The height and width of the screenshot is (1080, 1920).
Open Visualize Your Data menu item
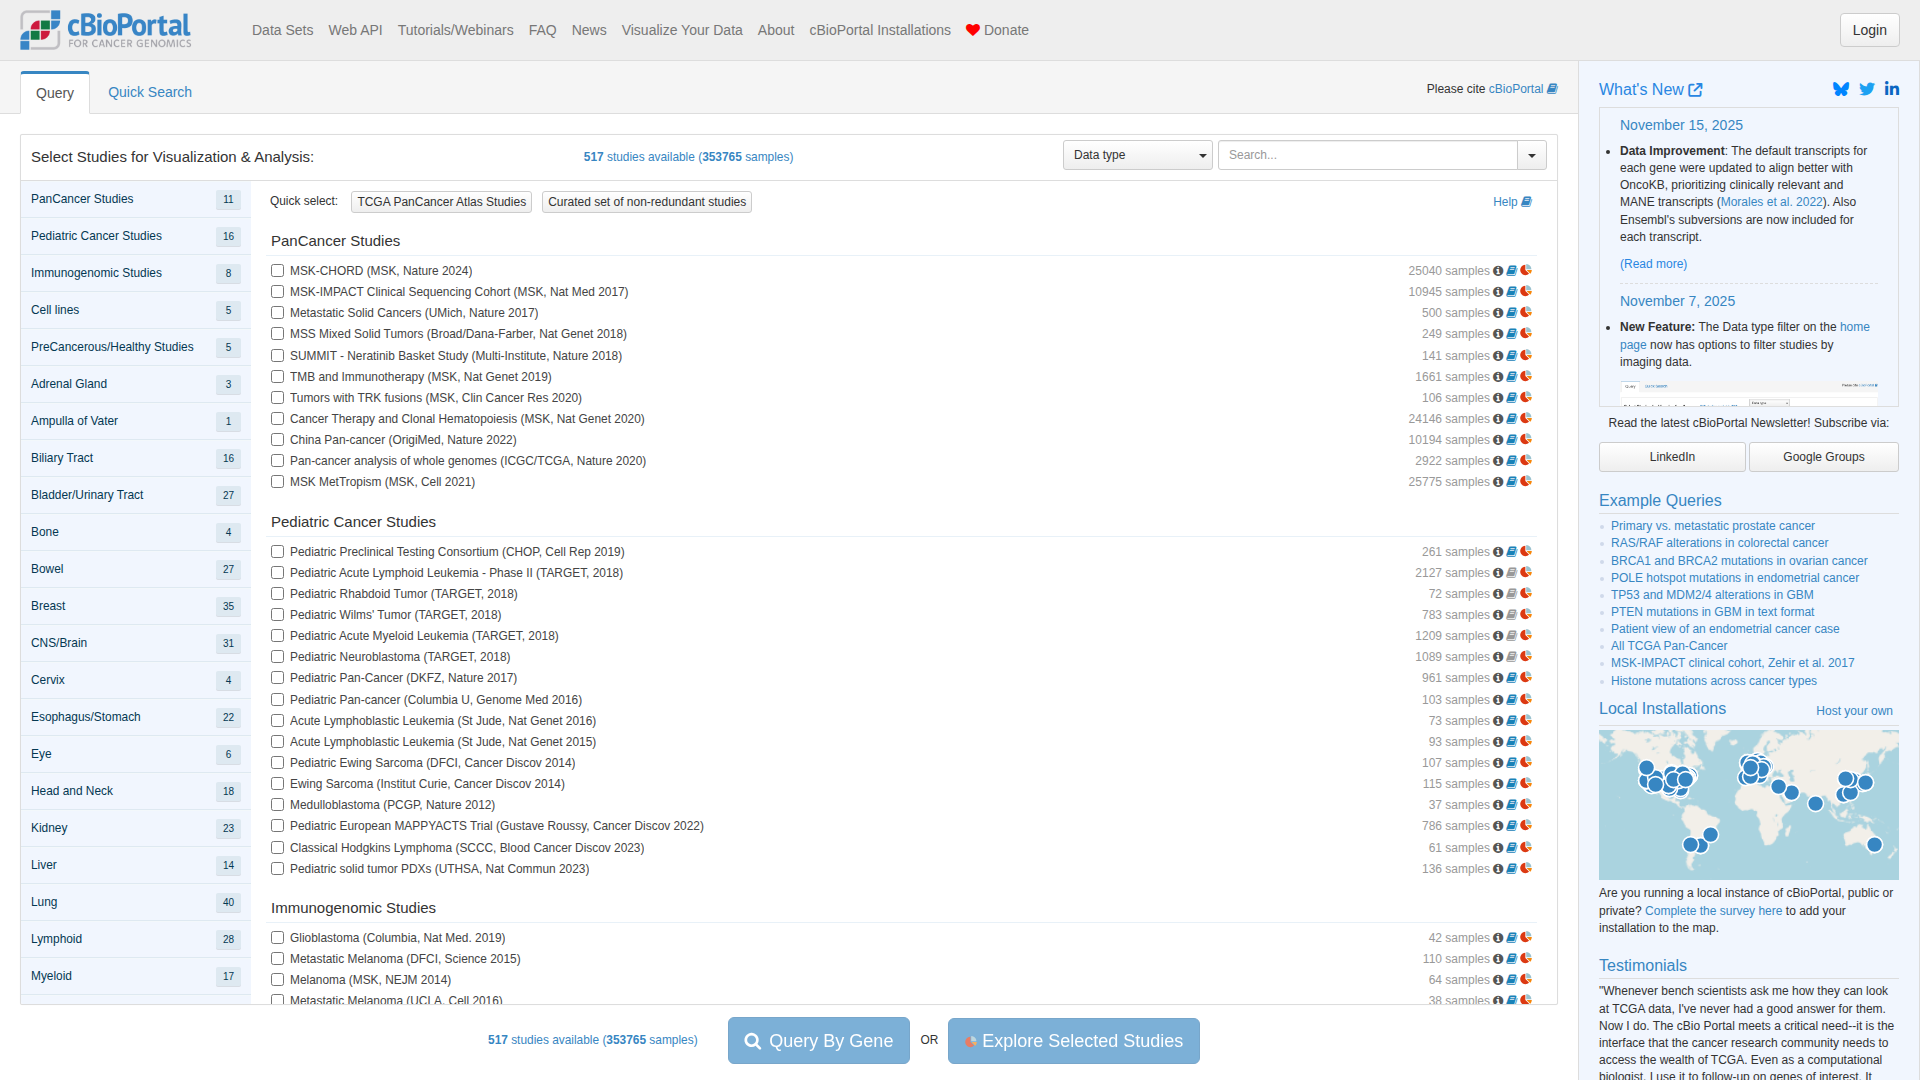(x=682, y=30)
